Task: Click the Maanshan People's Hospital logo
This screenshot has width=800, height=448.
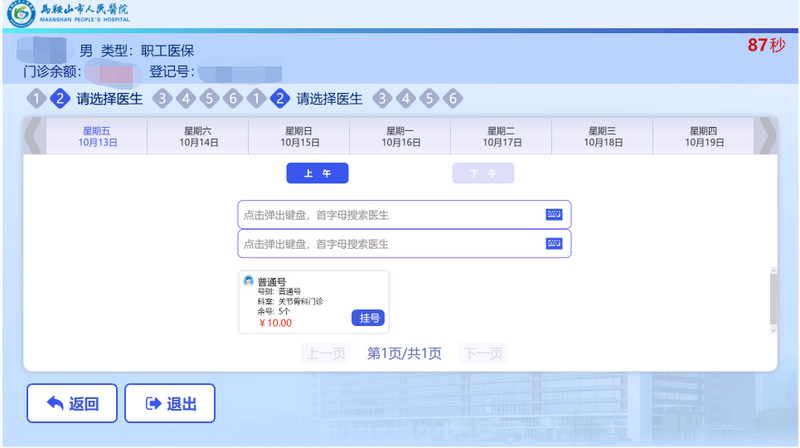Action: coord(68,14)
